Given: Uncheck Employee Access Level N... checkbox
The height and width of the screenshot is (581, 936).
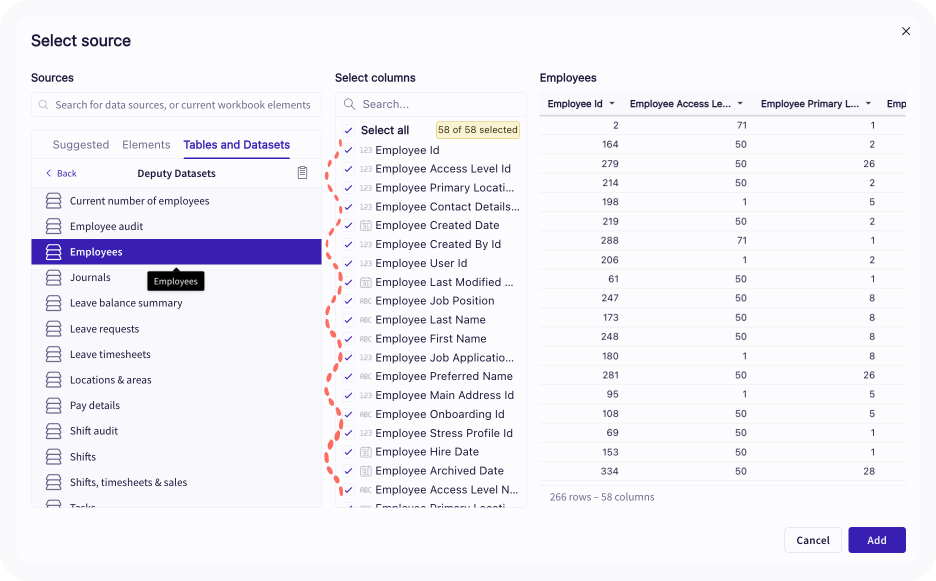Looking at the screenshot, I should click(349, 490).
